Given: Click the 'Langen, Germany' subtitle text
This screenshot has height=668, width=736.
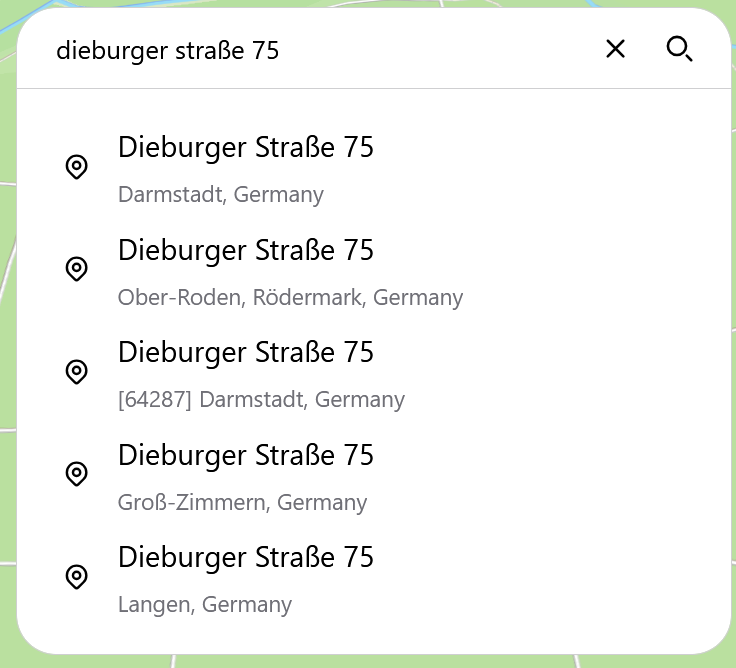Looking at the screenshot, I should click(x=205, y=605).
